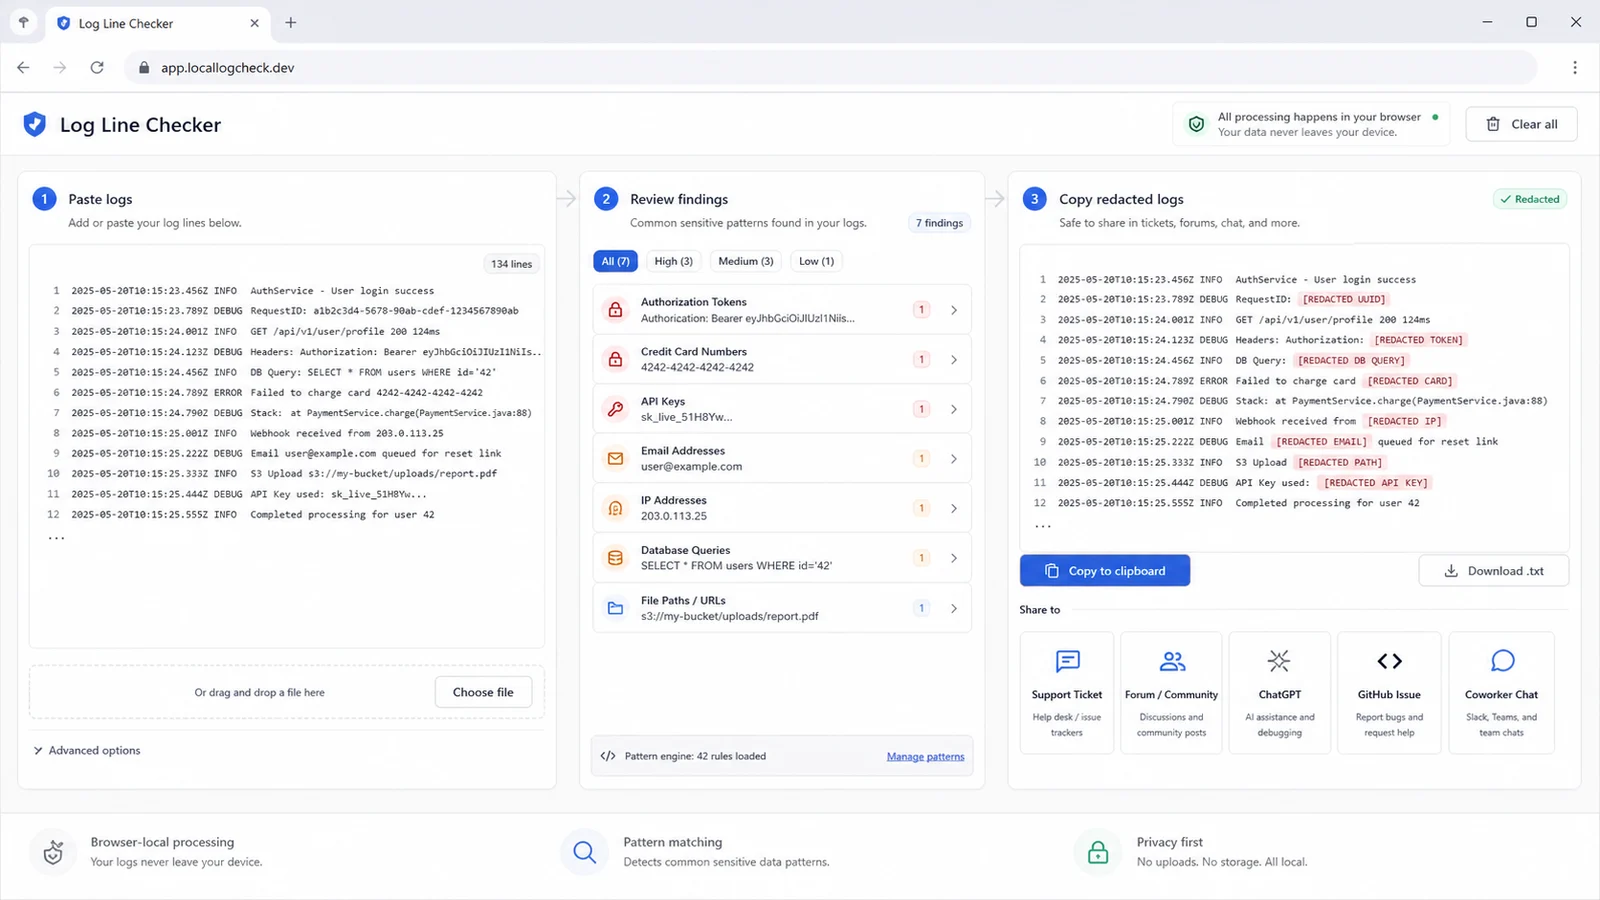Click the [REDACTED PATH] tag
The image size is (1600, 900).
pyautogui.click(x=1340, y=462)
